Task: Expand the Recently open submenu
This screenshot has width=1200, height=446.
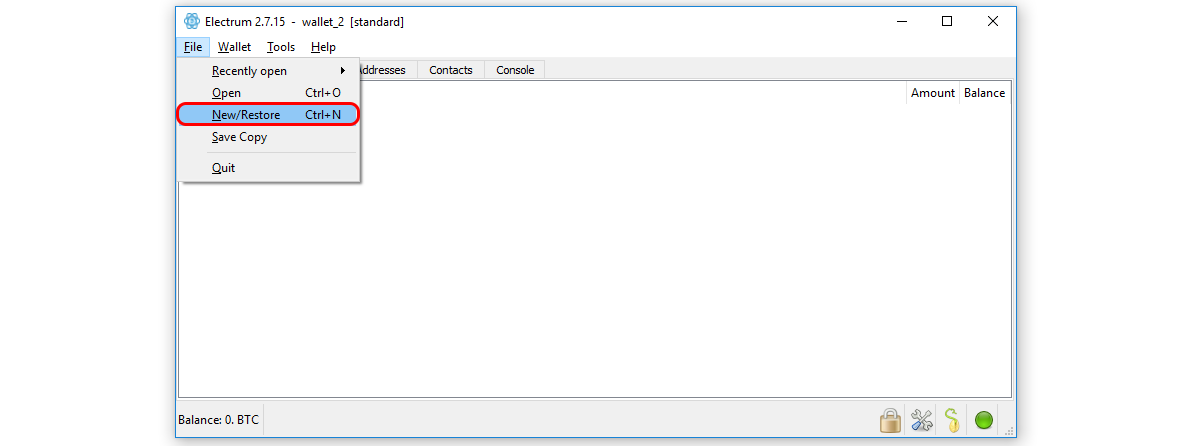Action: (268, 71)
